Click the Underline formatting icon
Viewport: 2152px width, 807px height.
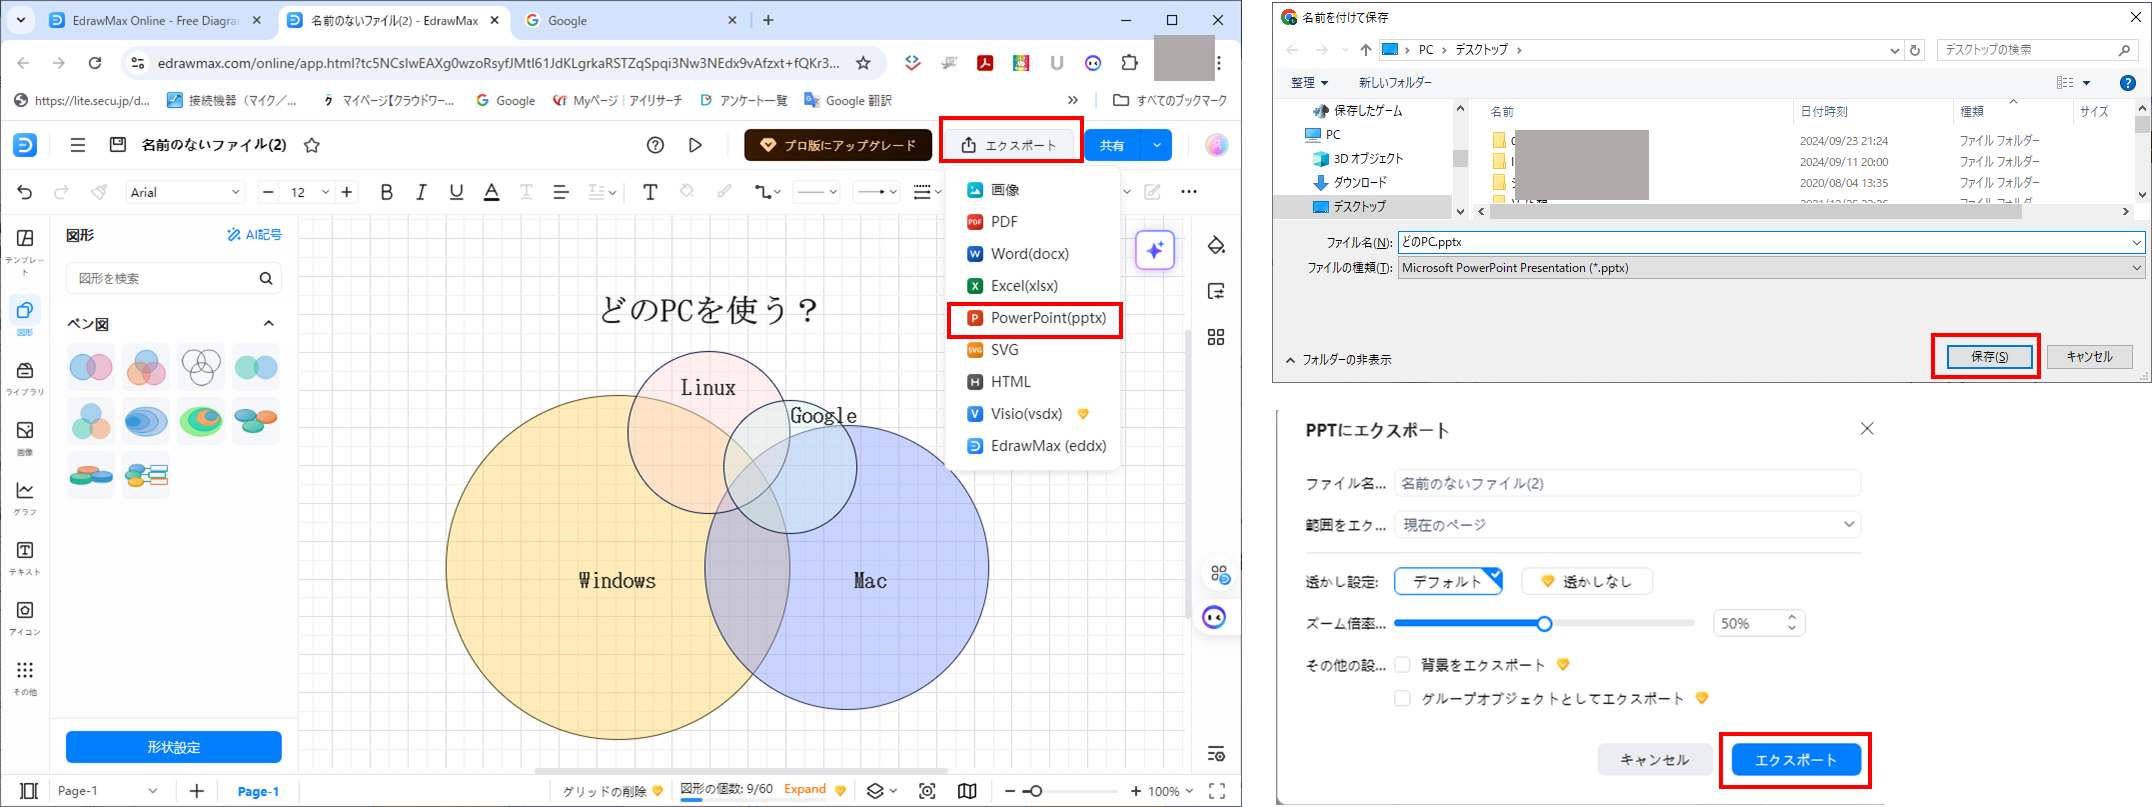456,192
